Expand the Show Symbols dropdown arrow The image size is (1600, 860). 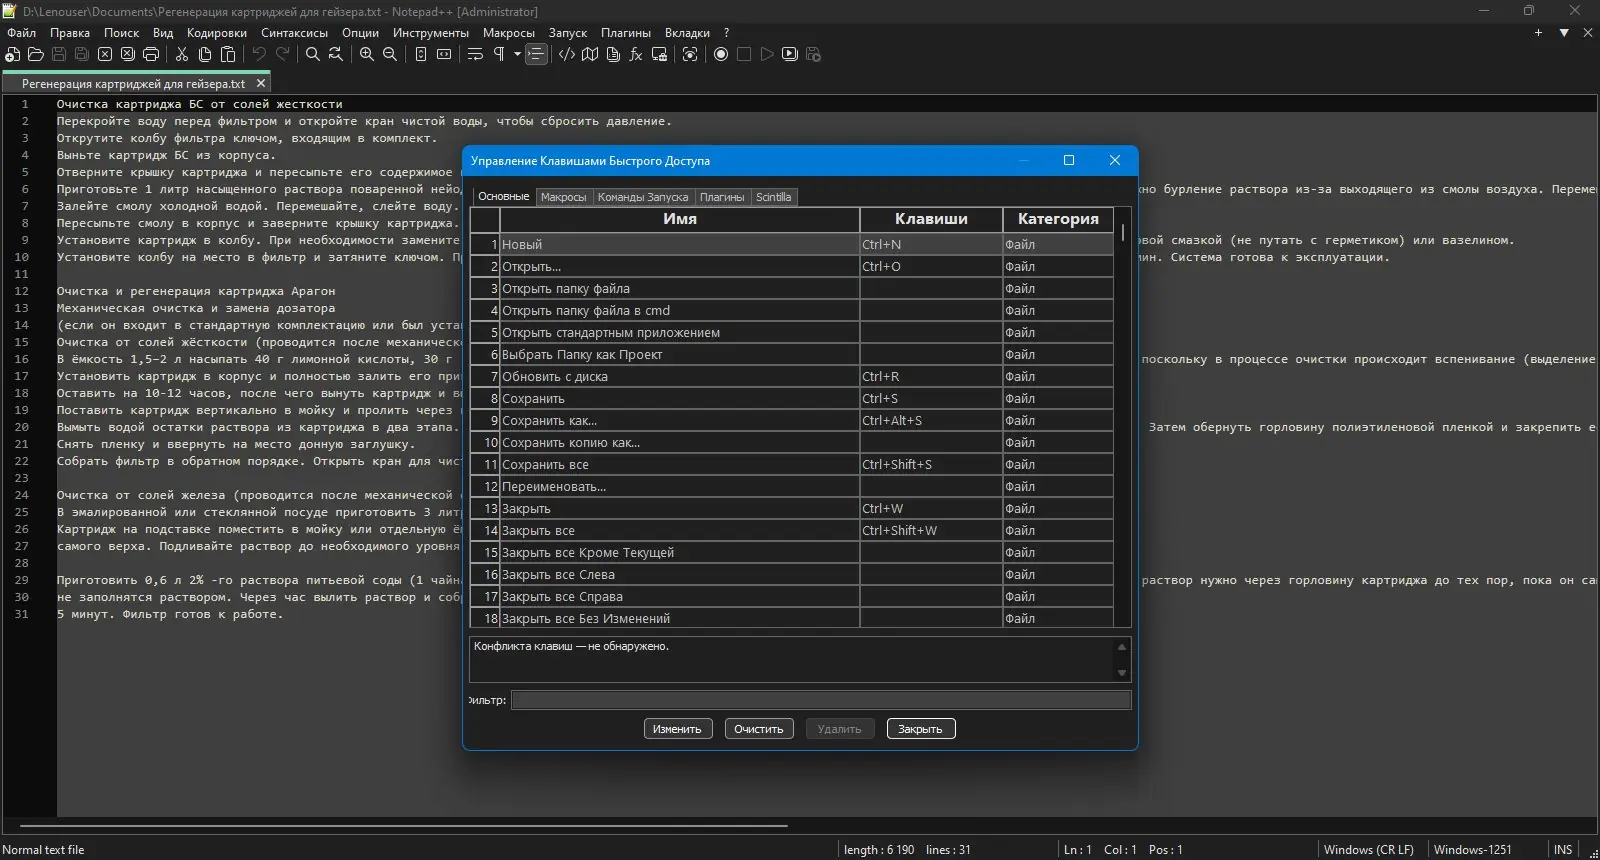[x=517, y=54]
